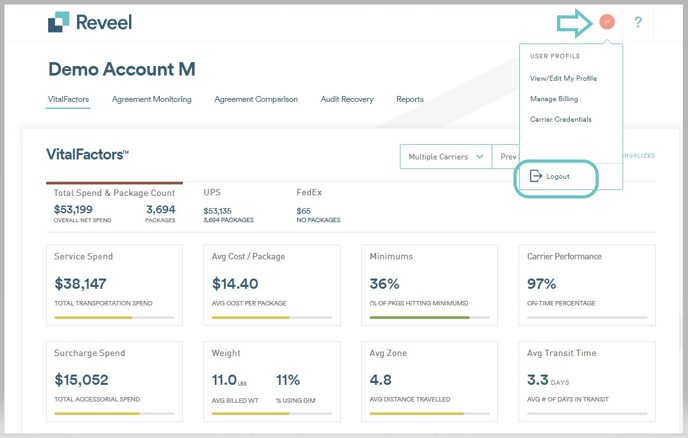Click the $38,147 transportation spend value
Screen dimensions: 688x438
(80, 284)
